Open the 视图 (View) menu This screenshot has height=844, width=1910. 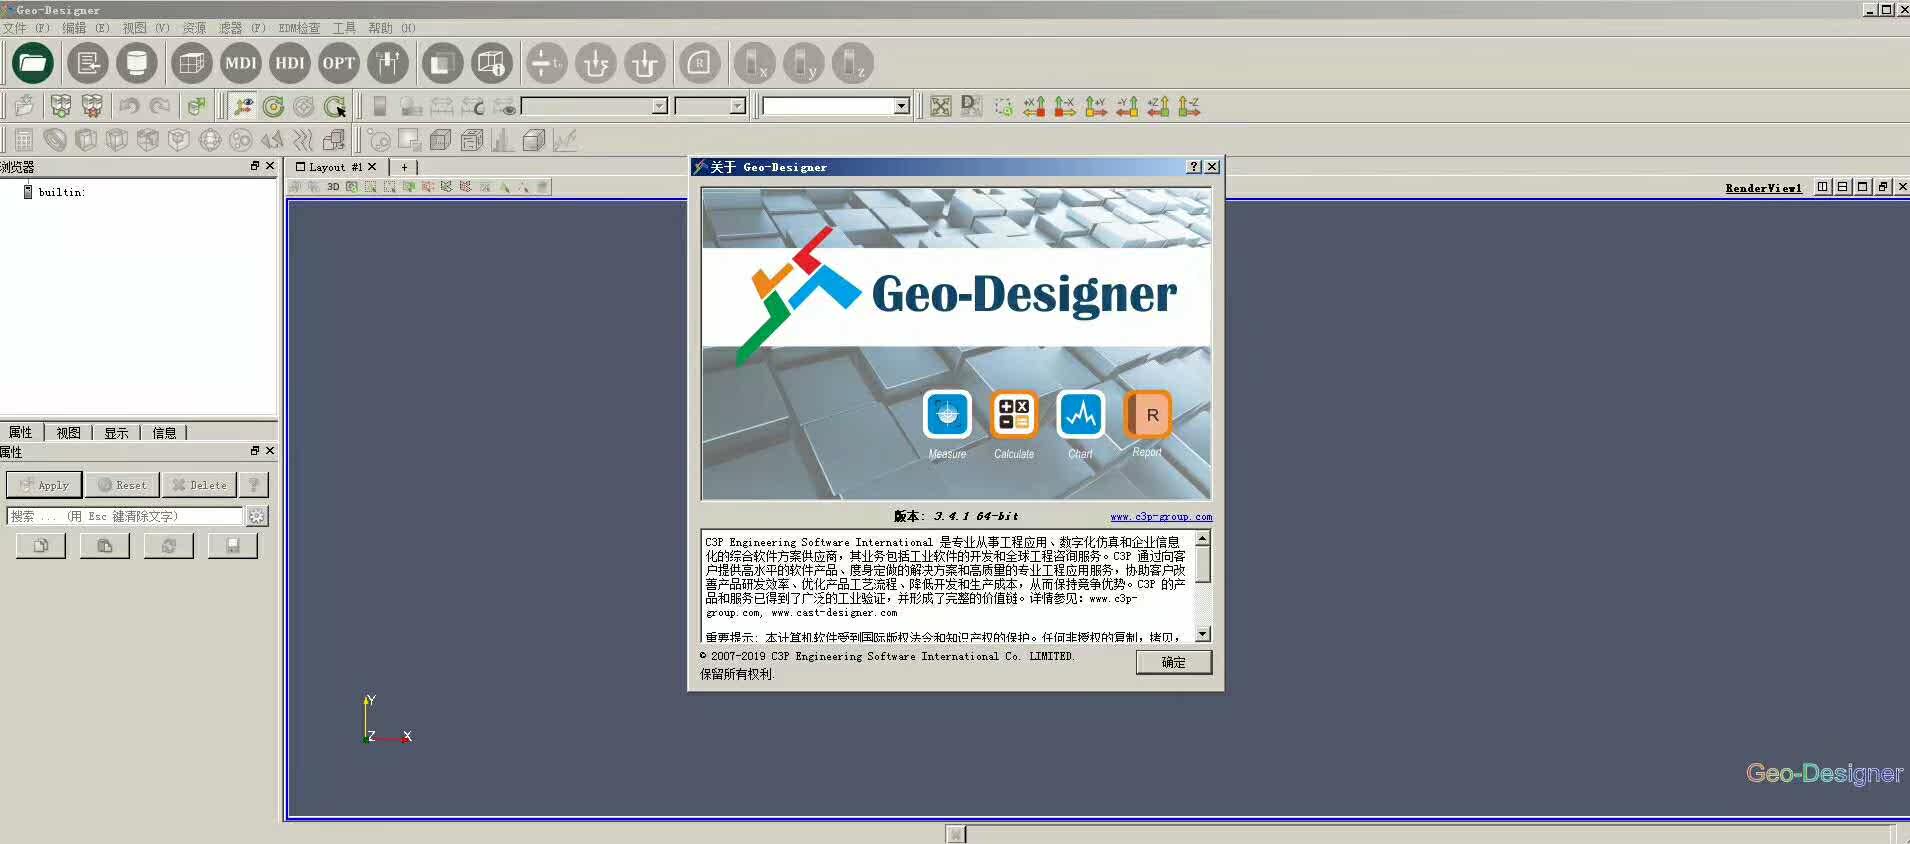point(146,28)
